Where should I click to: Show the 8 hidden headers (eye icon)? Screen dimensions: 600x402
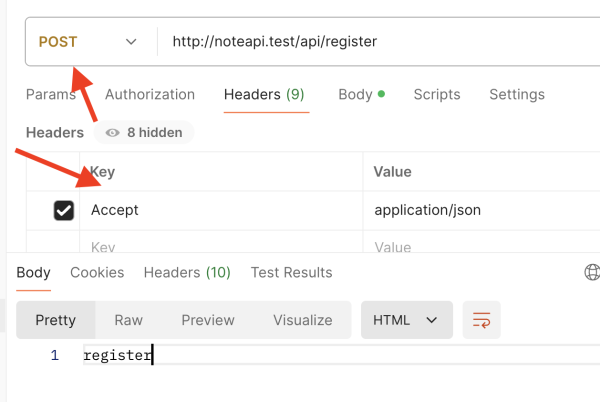[x=144, y=132]
